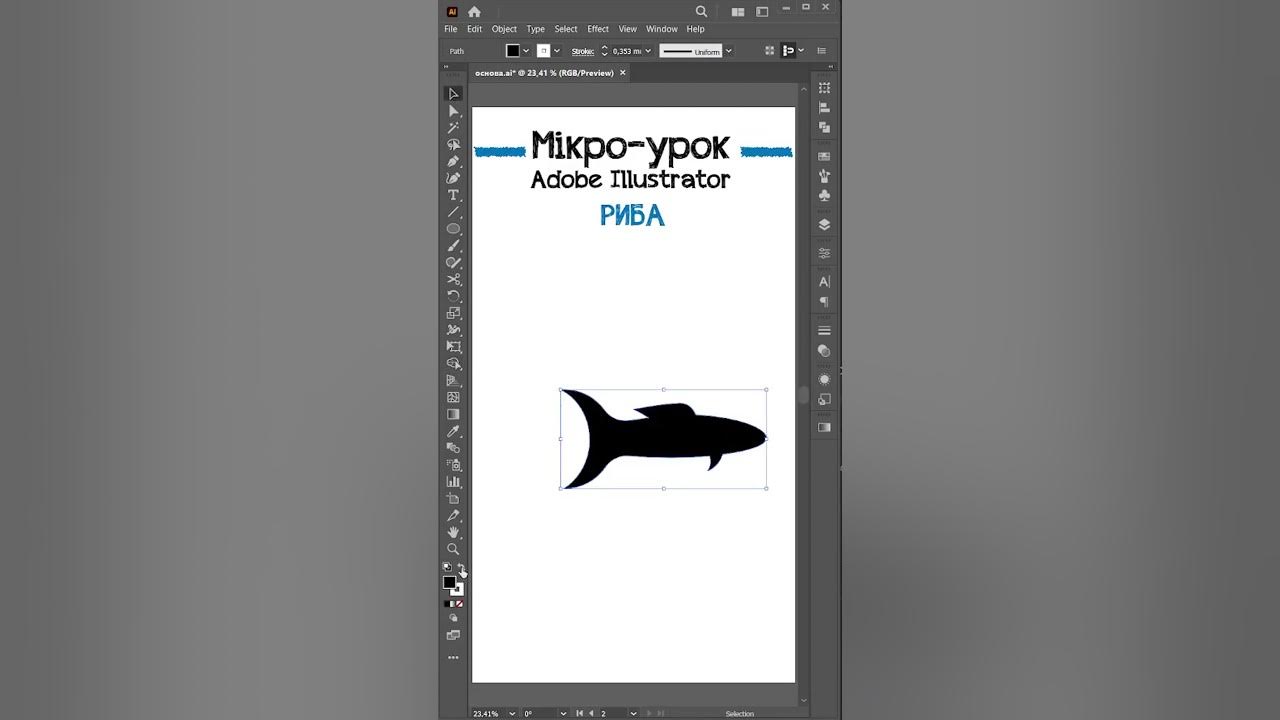Select the Eyedropper tool
This screenshot has width=1280, height=720.
[x=453, y=431]
